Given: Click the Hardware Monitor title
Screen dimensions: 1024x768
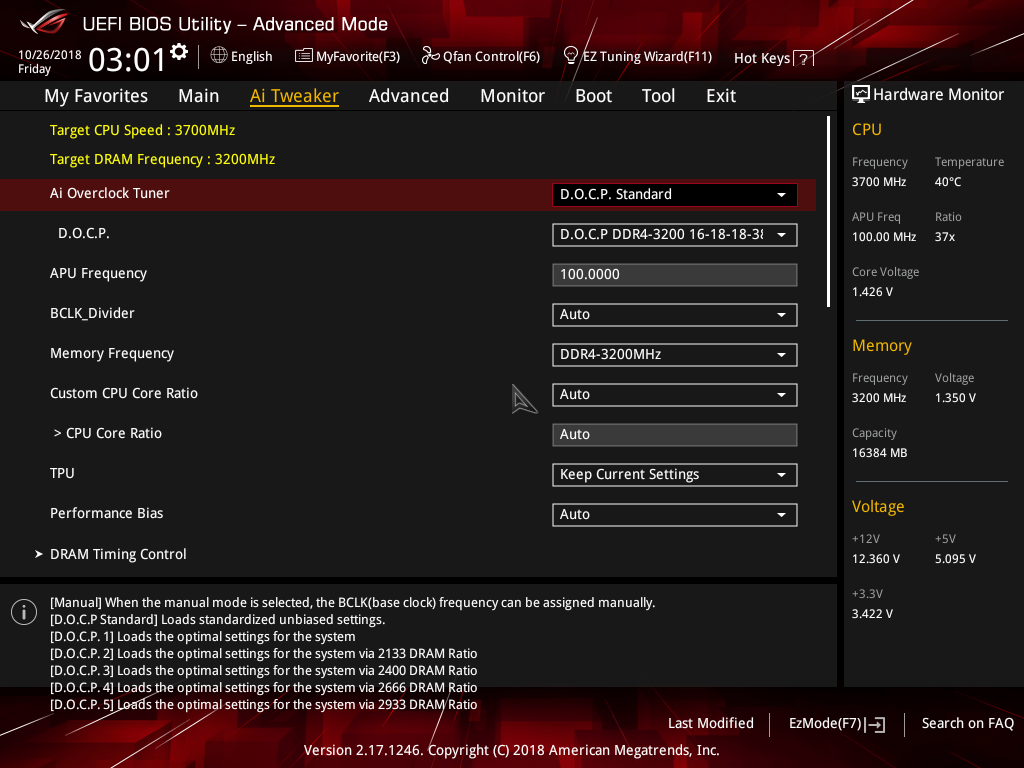Looking at the screenshot, I should pos(938,95).
